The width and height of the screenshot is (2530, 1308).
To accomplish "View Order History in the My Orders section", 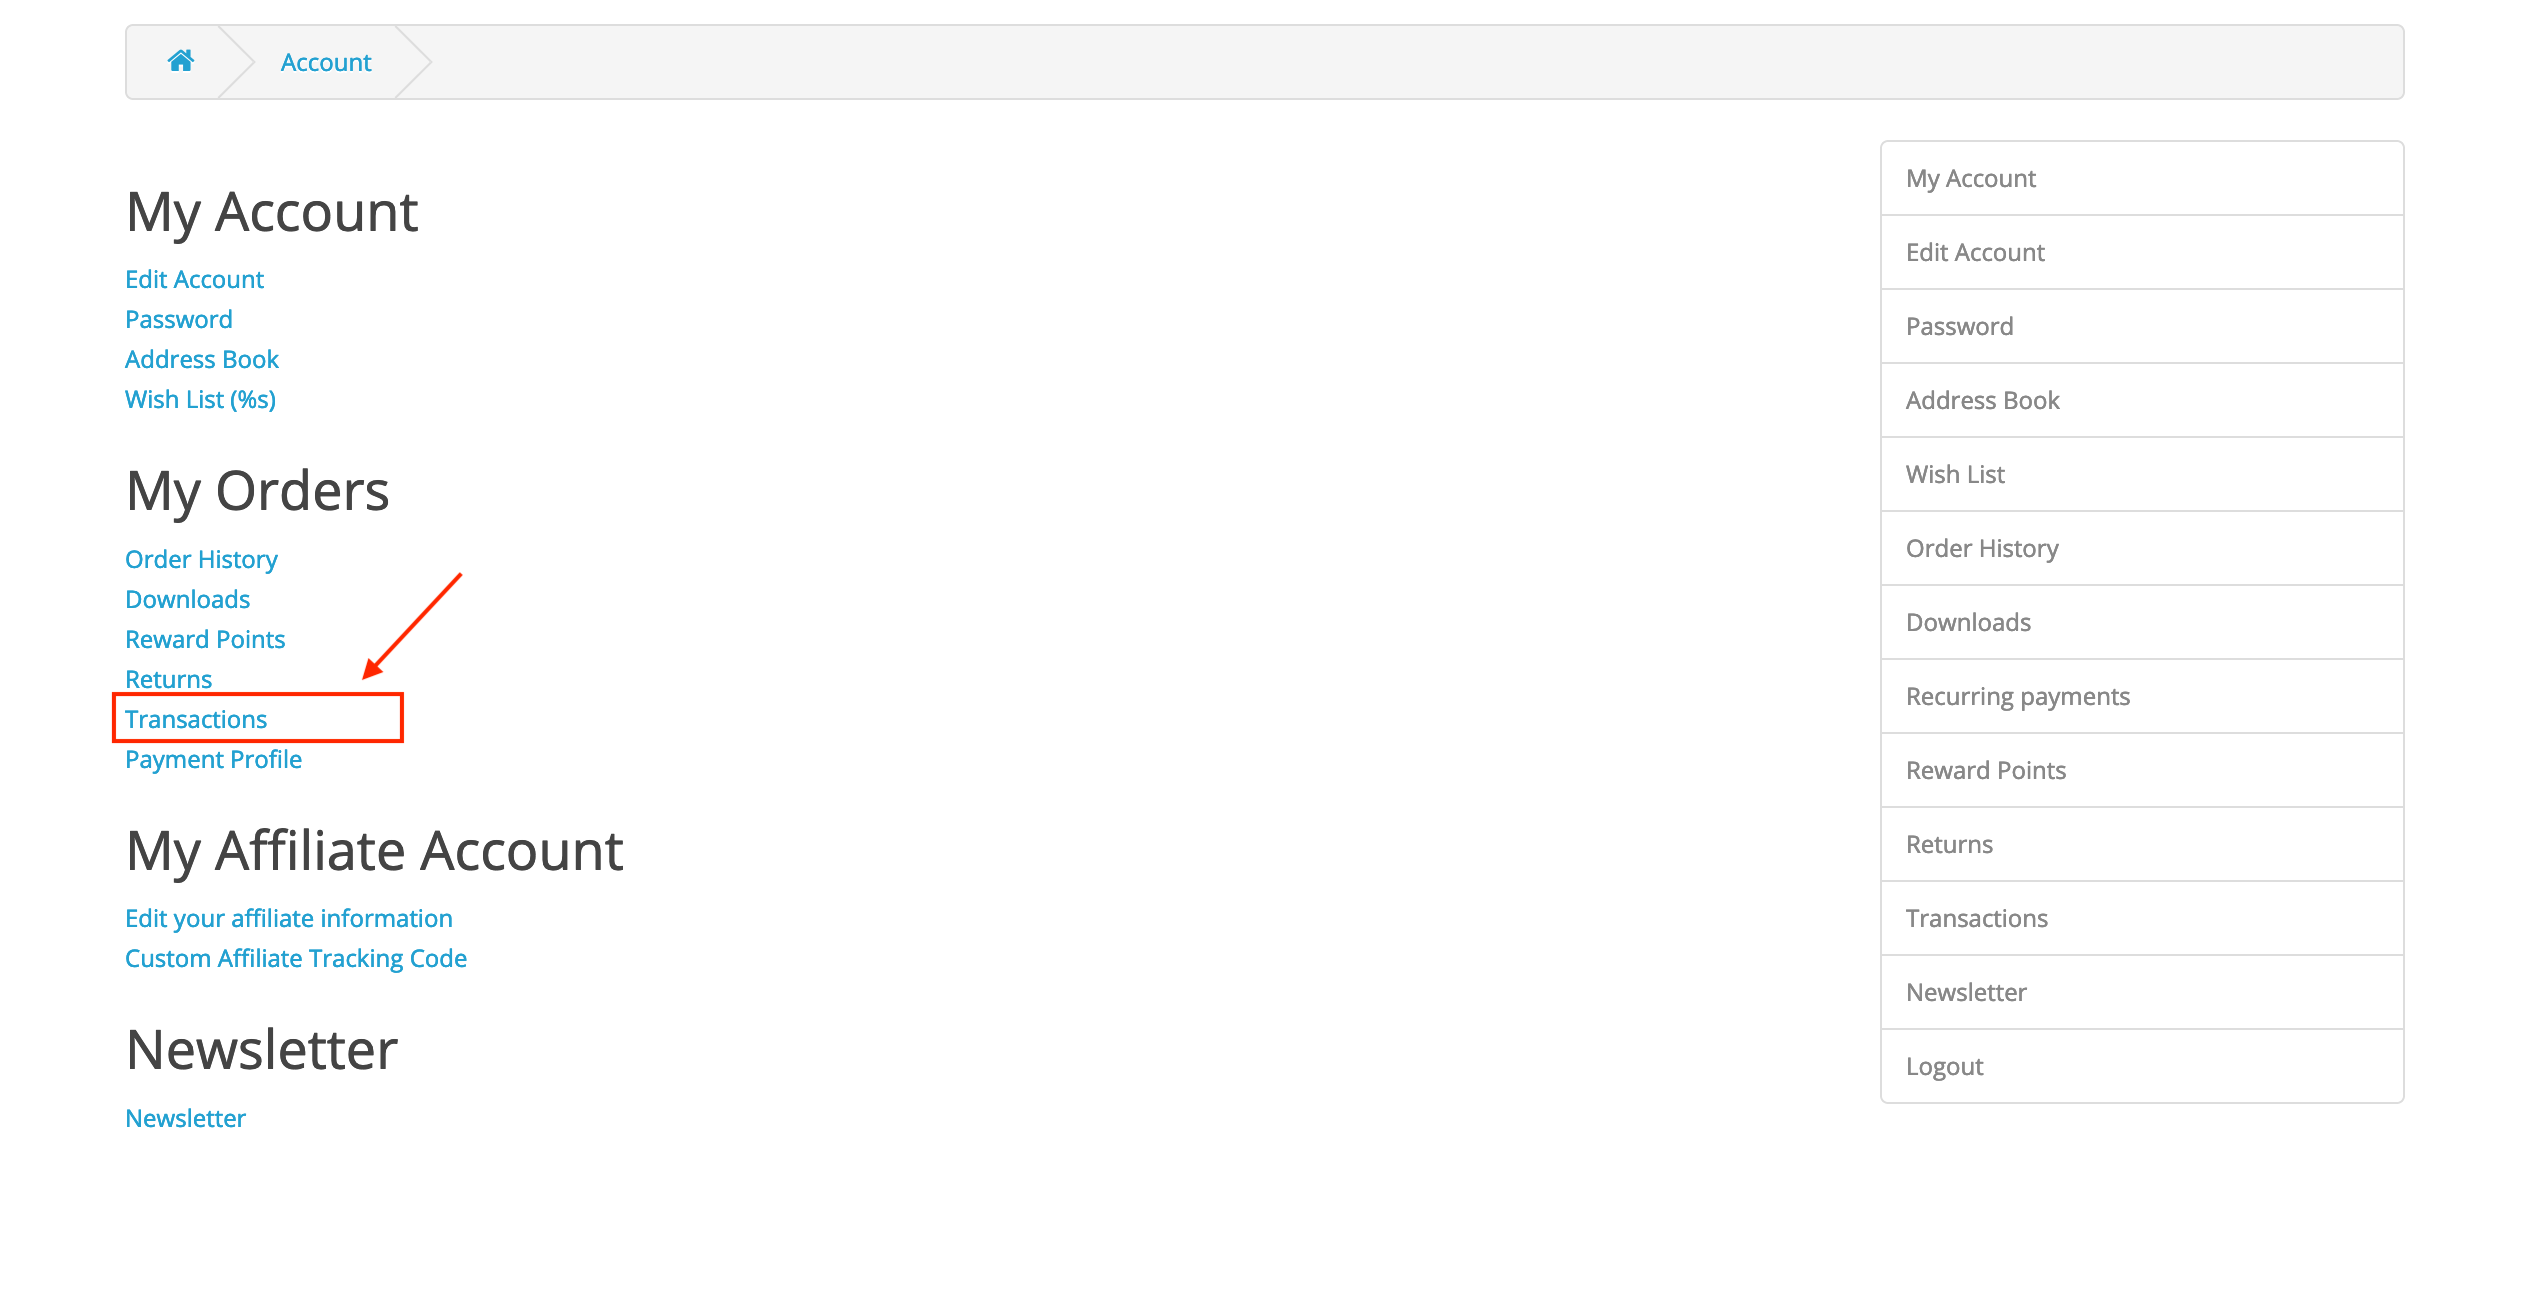I will (201, 559).
